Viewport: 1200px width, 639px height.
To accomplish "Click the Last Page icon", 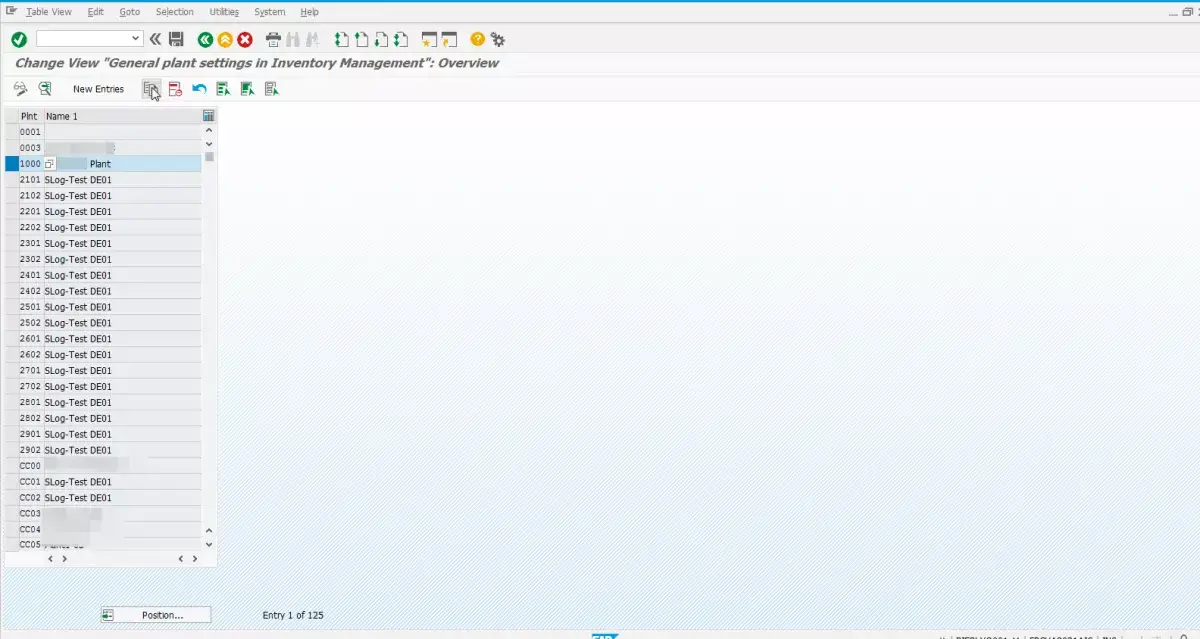I will coord(401,39).
